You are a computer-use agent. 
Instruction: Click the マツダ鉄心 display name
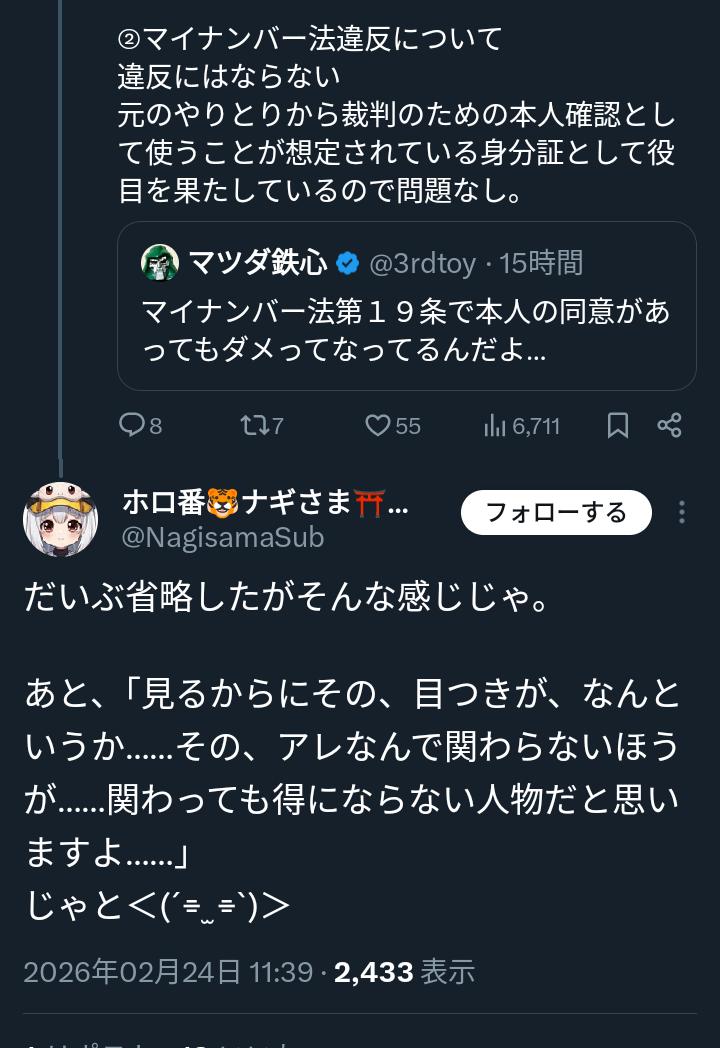click(x=258, y=263)
